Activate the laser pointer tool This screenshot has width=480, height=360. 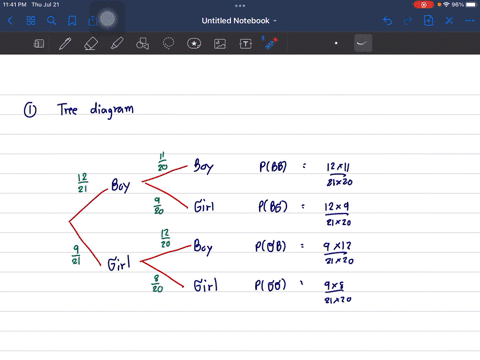(x=270, y=43)
